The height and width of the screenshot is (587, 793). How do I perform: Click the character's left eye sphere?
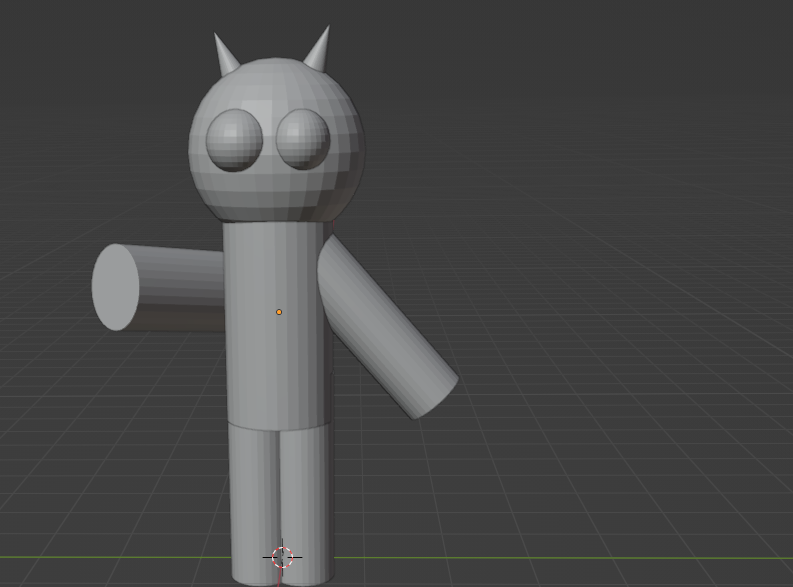(234, 140)
